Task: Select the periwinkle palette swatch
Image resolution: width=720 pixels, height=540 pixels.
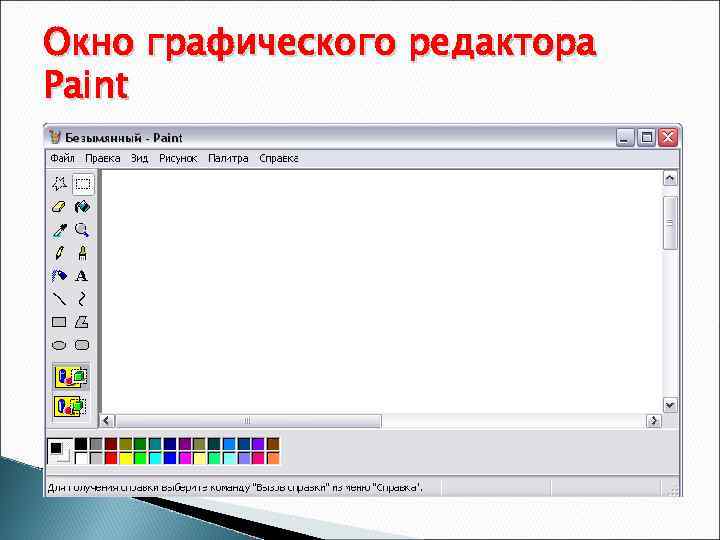Action: click(244, 458)
